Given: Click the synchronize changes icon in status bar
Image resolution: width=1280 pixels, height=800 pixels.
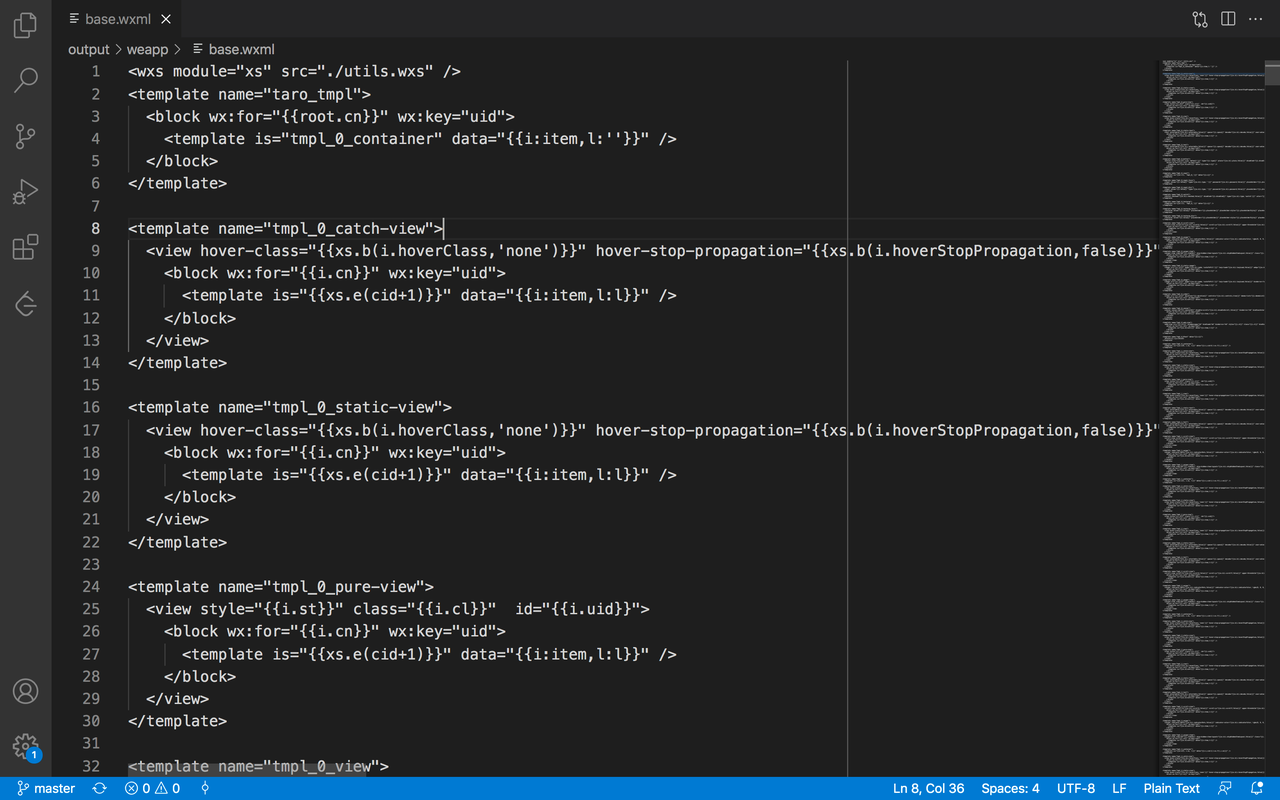Looking at the screenshot, I should click(x=99, y=788).
